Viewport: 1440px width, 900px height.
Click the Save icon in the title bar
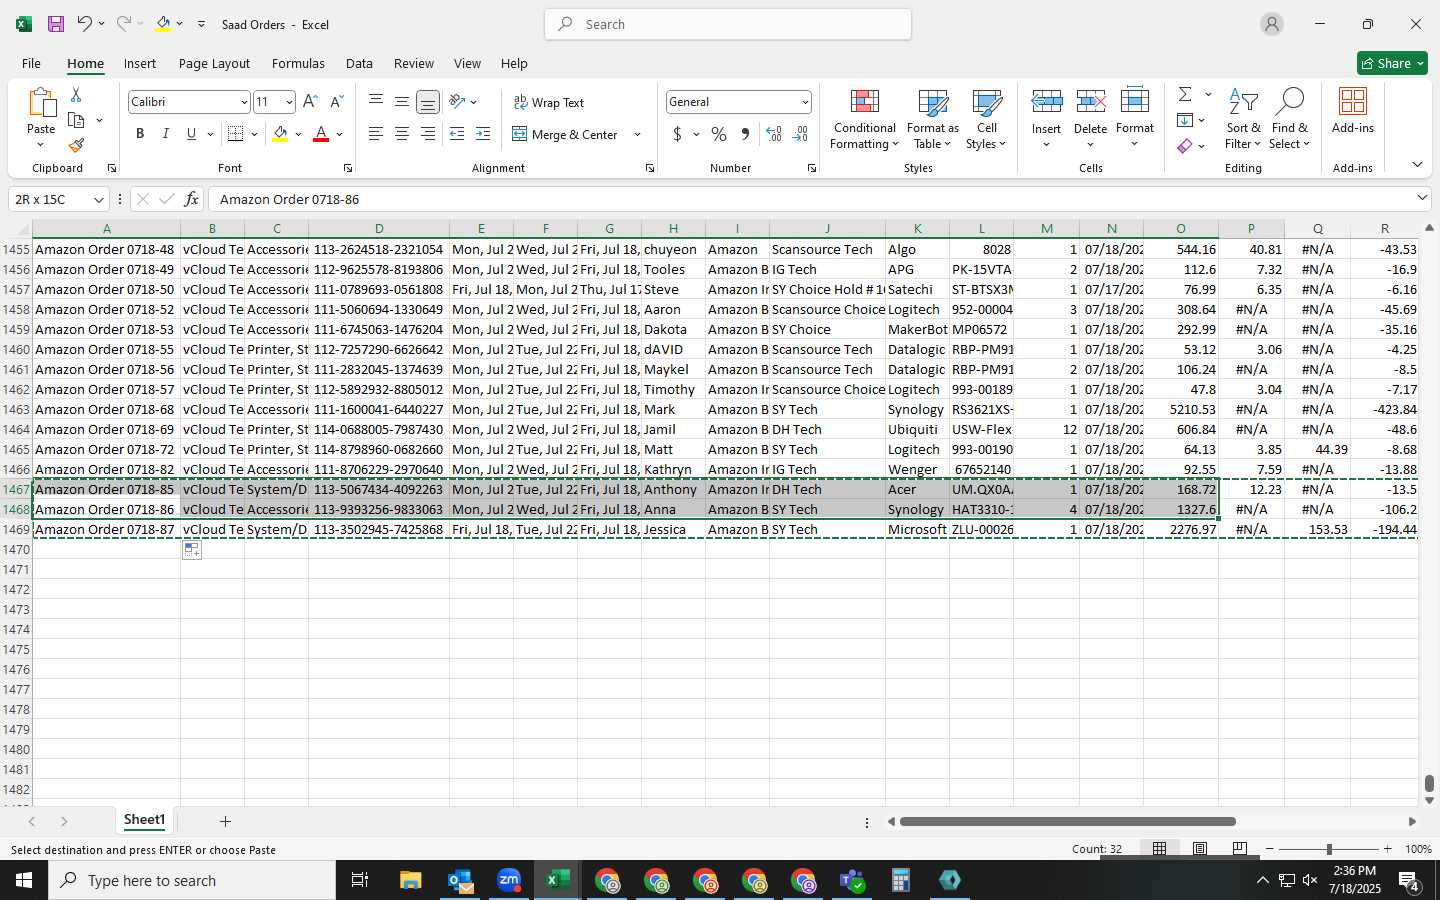[56, 24]
